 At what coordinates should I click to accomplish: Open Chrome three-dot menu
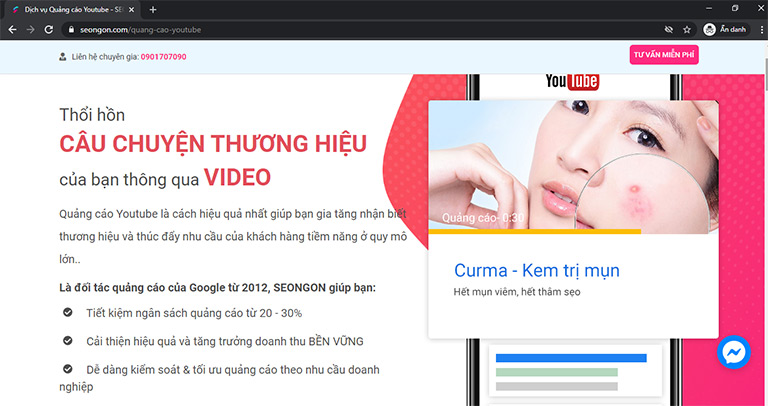pyautogui.click(x=762, y=30)
